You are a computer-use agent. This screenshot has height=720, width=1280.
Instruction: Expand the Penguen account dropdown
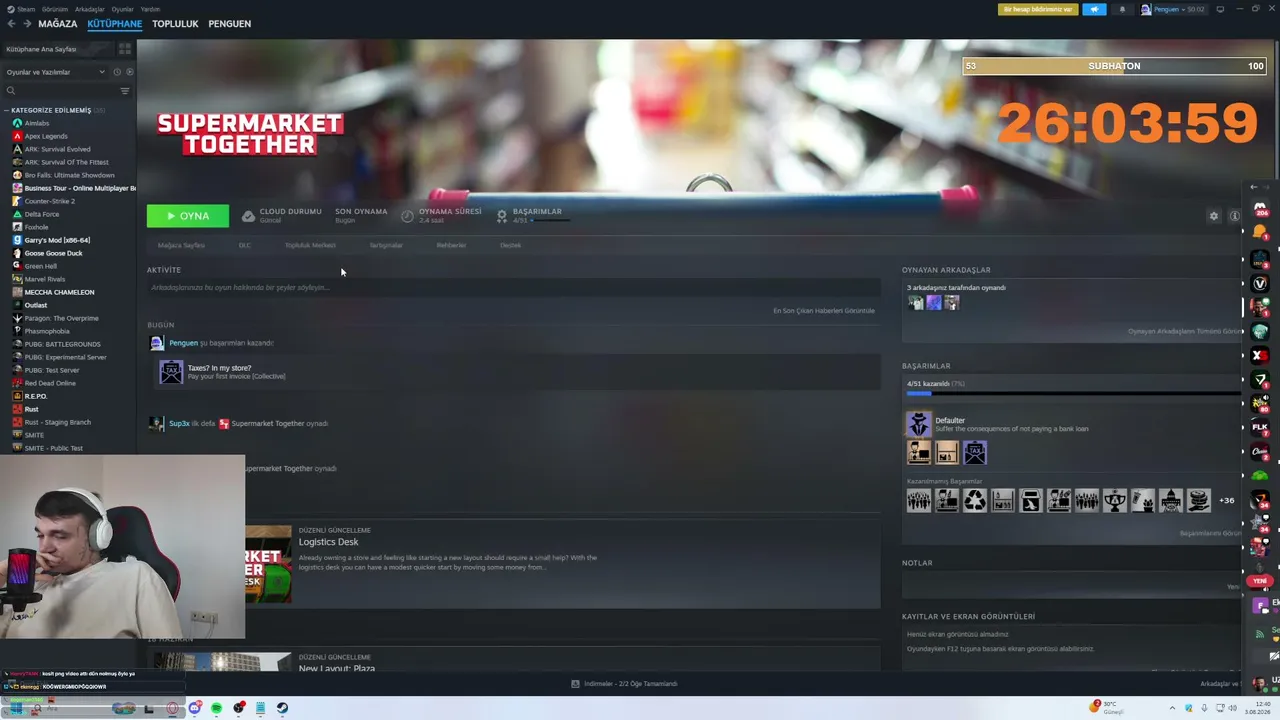click(x=1172, y=9)
